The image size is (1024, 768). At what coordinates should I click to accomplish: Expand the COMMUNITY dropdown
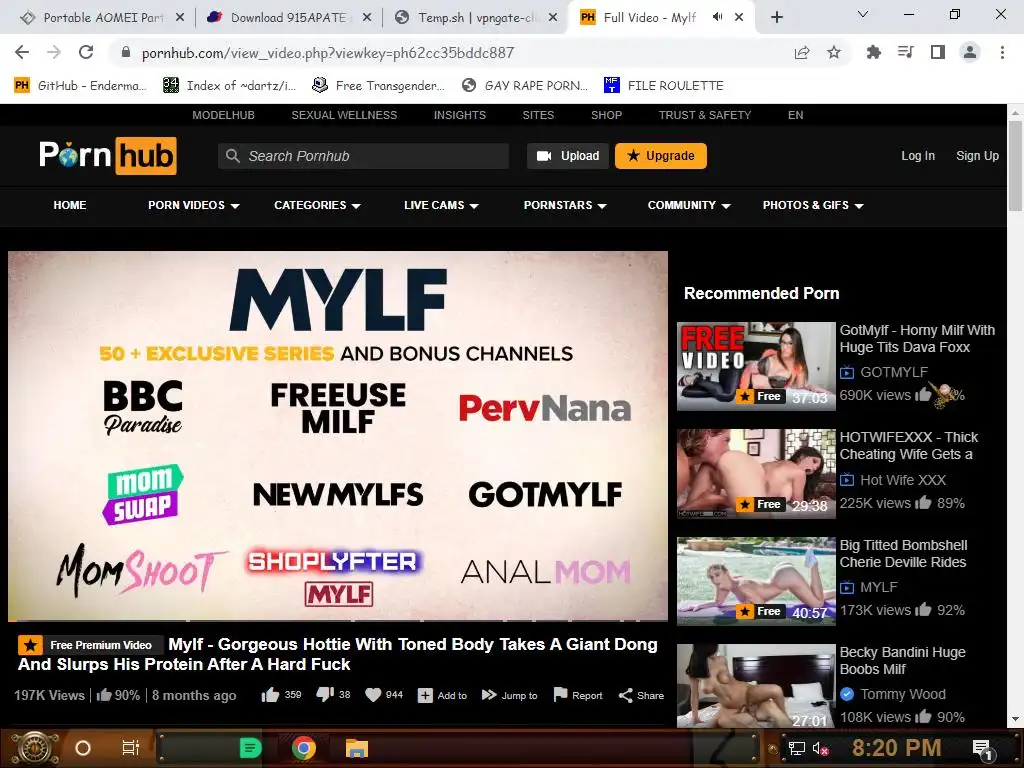click(688, 205)
